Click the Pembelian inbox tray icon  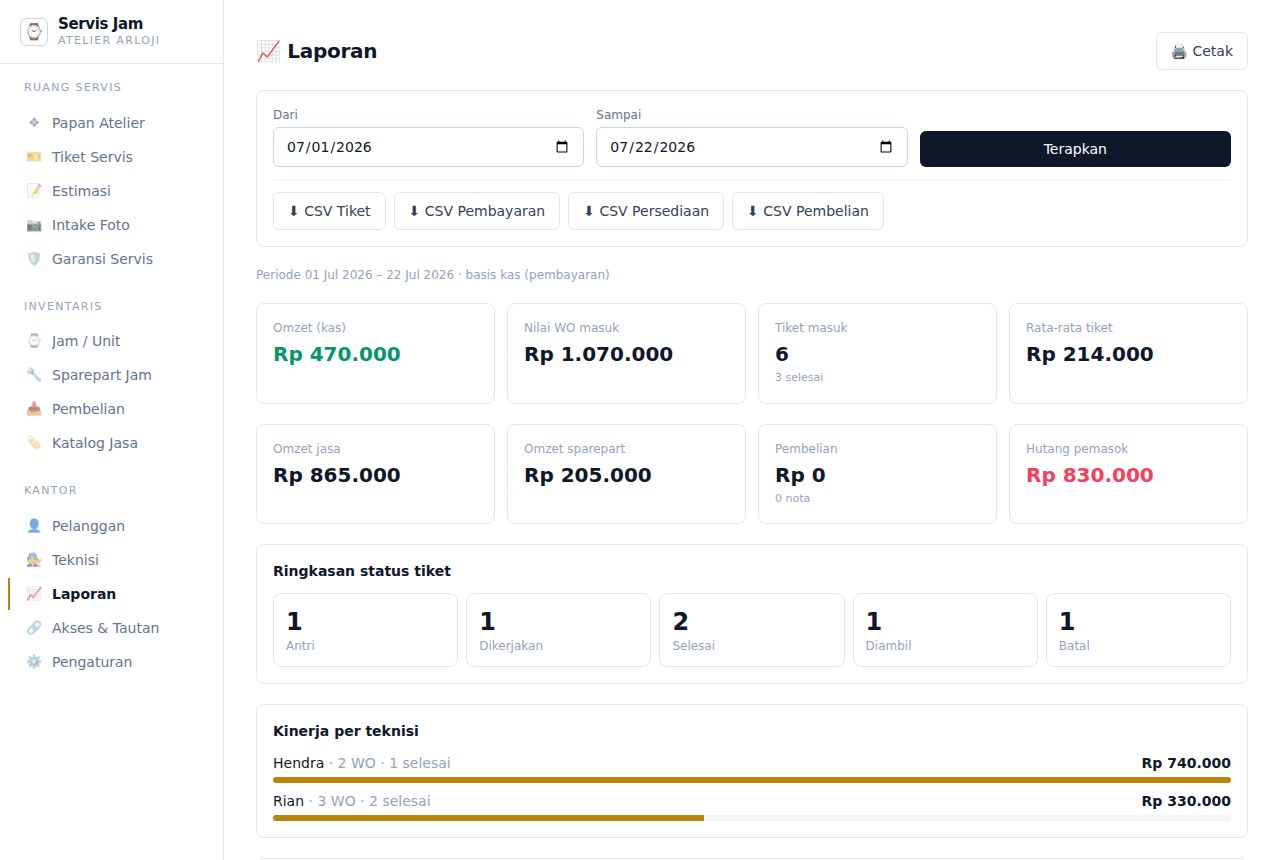pos(34,409)
